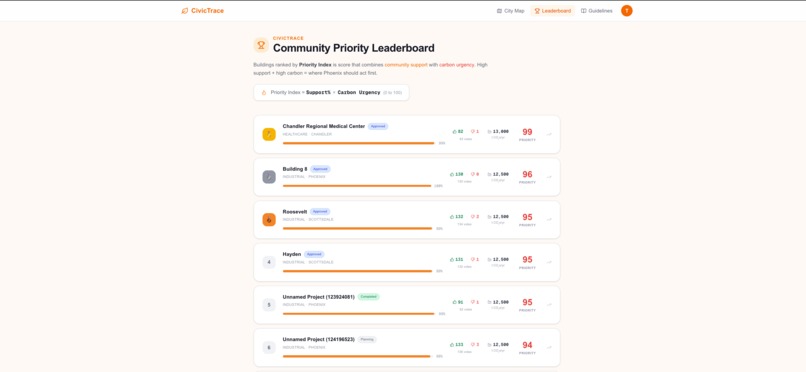This screenshot has width=806, height=372.
Task: Click the Unnamed Project (124196523) title
Action: point(319,340)
